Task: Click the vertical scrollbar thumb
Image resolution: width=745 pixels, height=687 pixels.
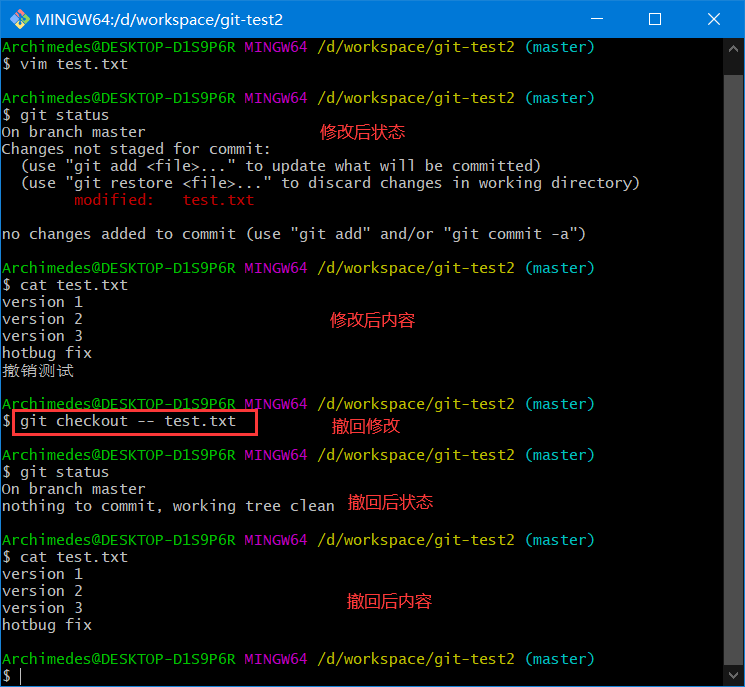Action: click(x=733, y=370)
